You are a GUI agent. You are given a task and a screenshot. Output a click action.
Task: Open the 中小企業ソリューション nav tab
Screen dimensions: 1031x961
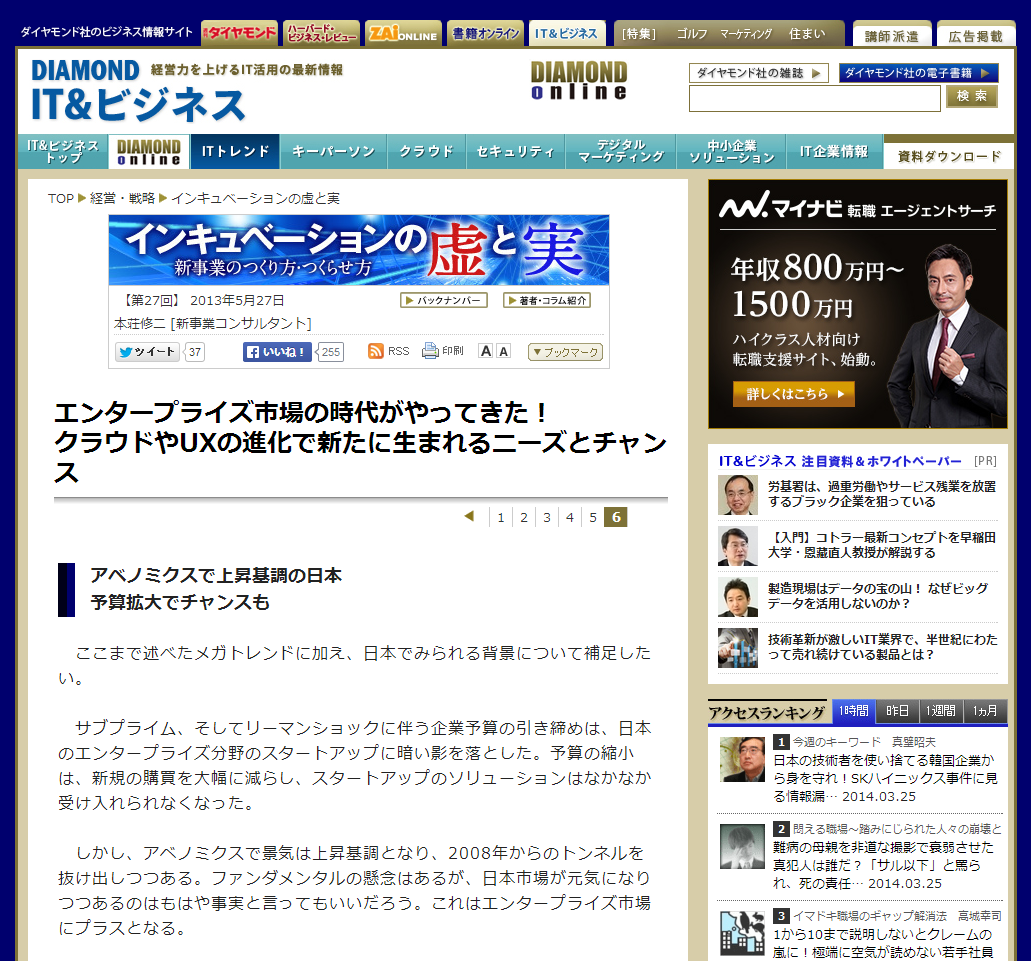tap(732, 152)
